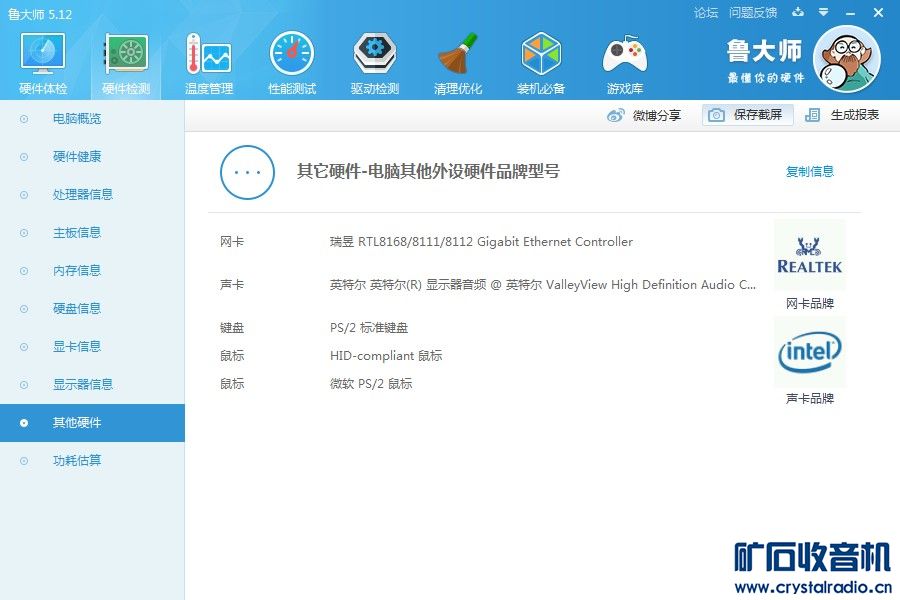This screenshot has width=900, height=600.
Task: Close the 鲁大师 window
Action: click(878, 12)
